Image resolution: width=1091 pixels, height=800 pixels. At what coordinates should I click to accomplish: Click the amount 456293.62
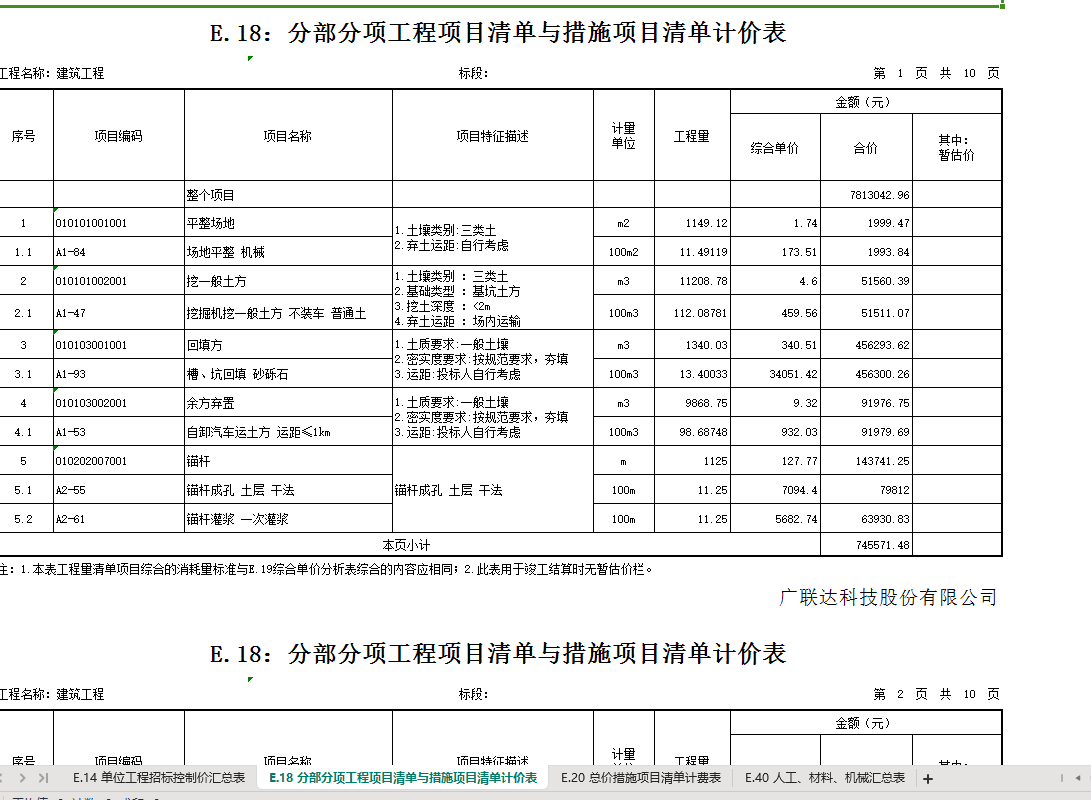(866, 345)
